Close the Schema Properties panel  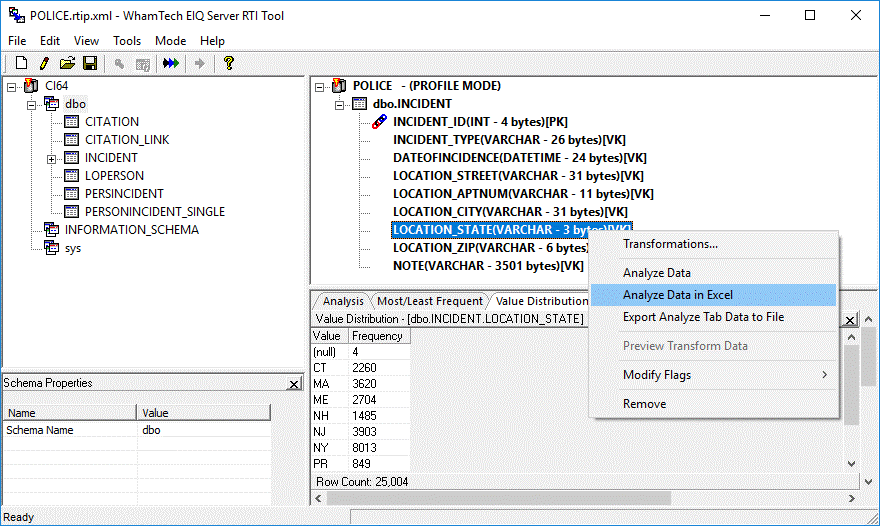tap(294, 384)
